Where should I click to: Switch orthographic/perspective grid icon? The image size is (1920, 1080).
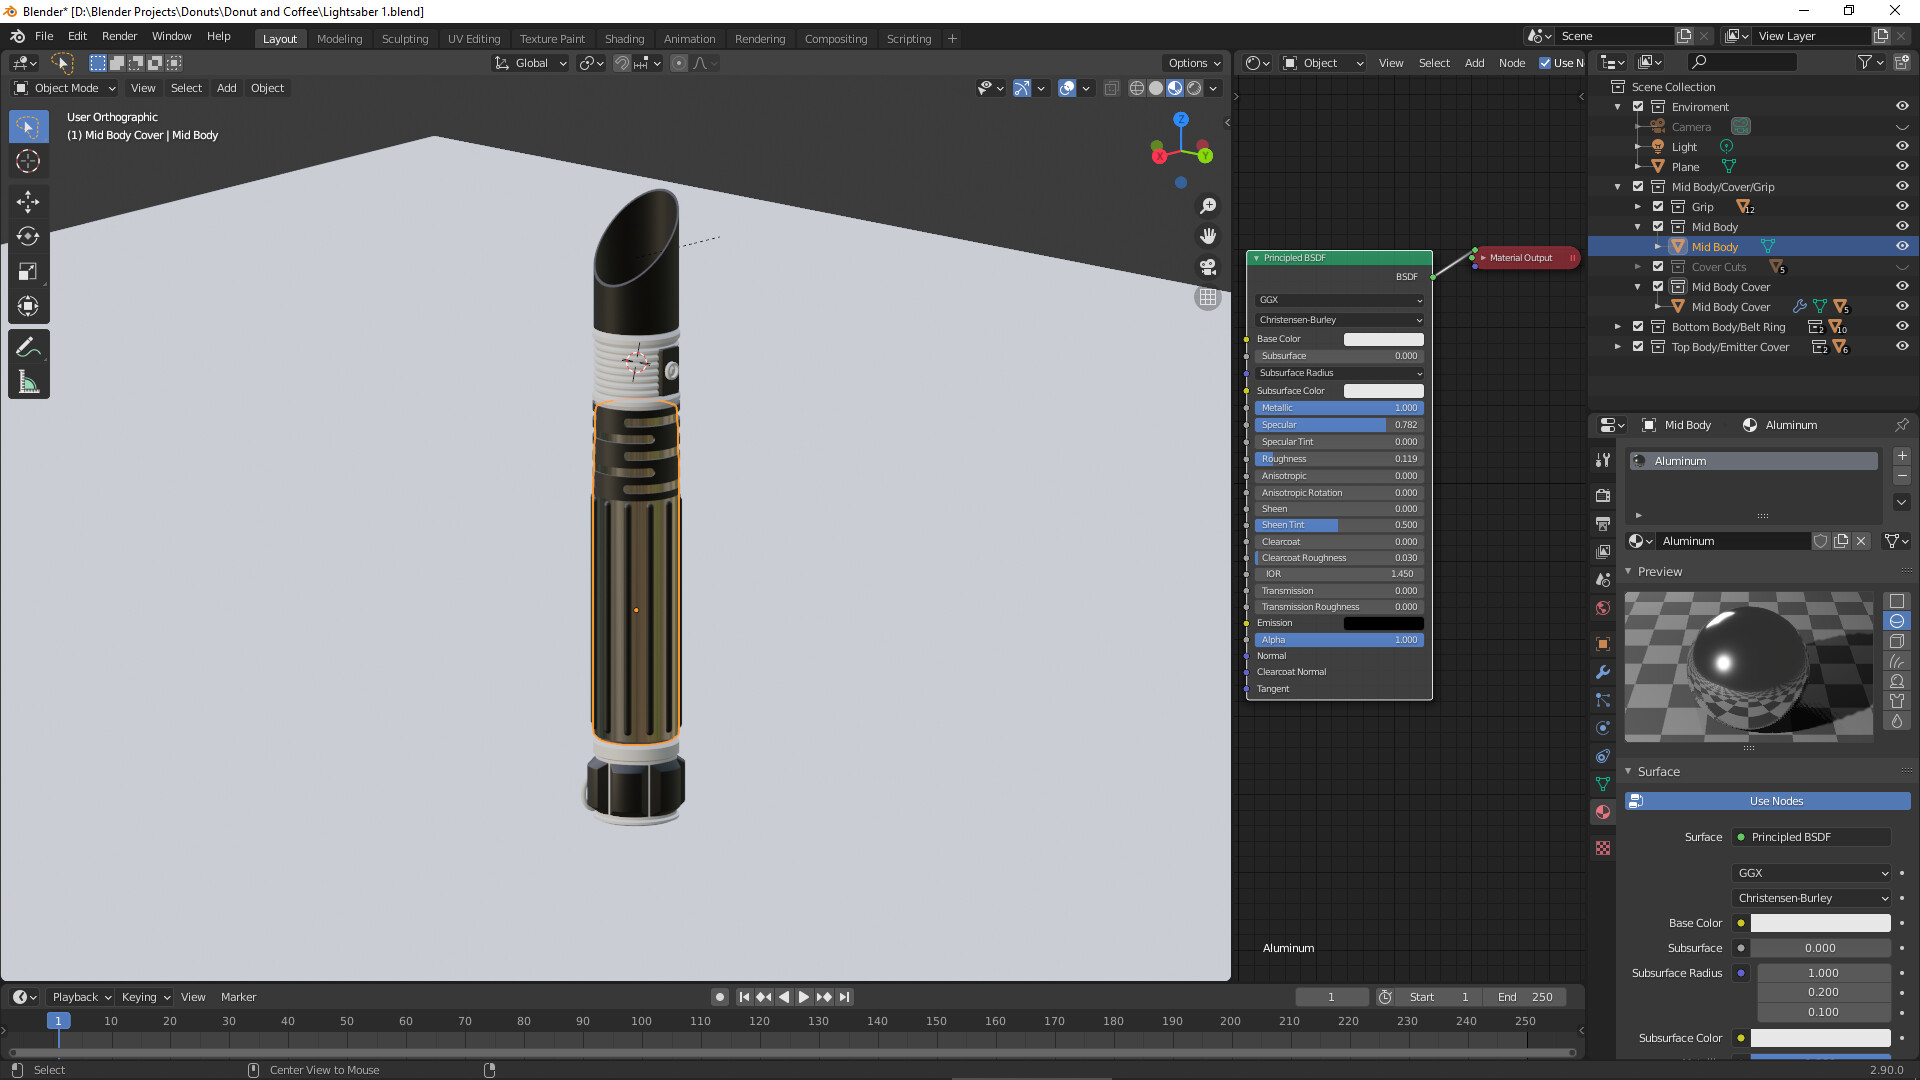coord(1208,298)
